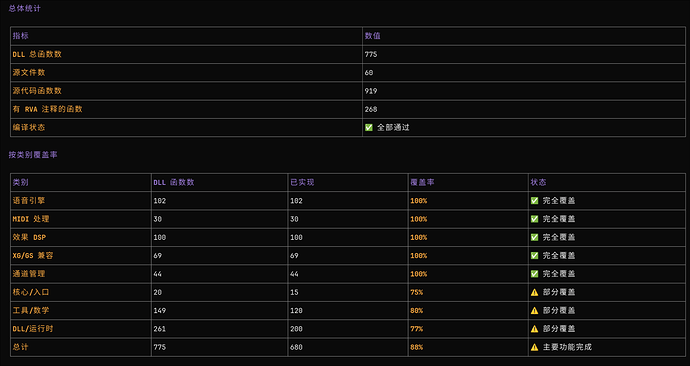This screenshot has height=366, width=690.
Task: Select the 通道管理 category label
Action: (x=29, y=274)
